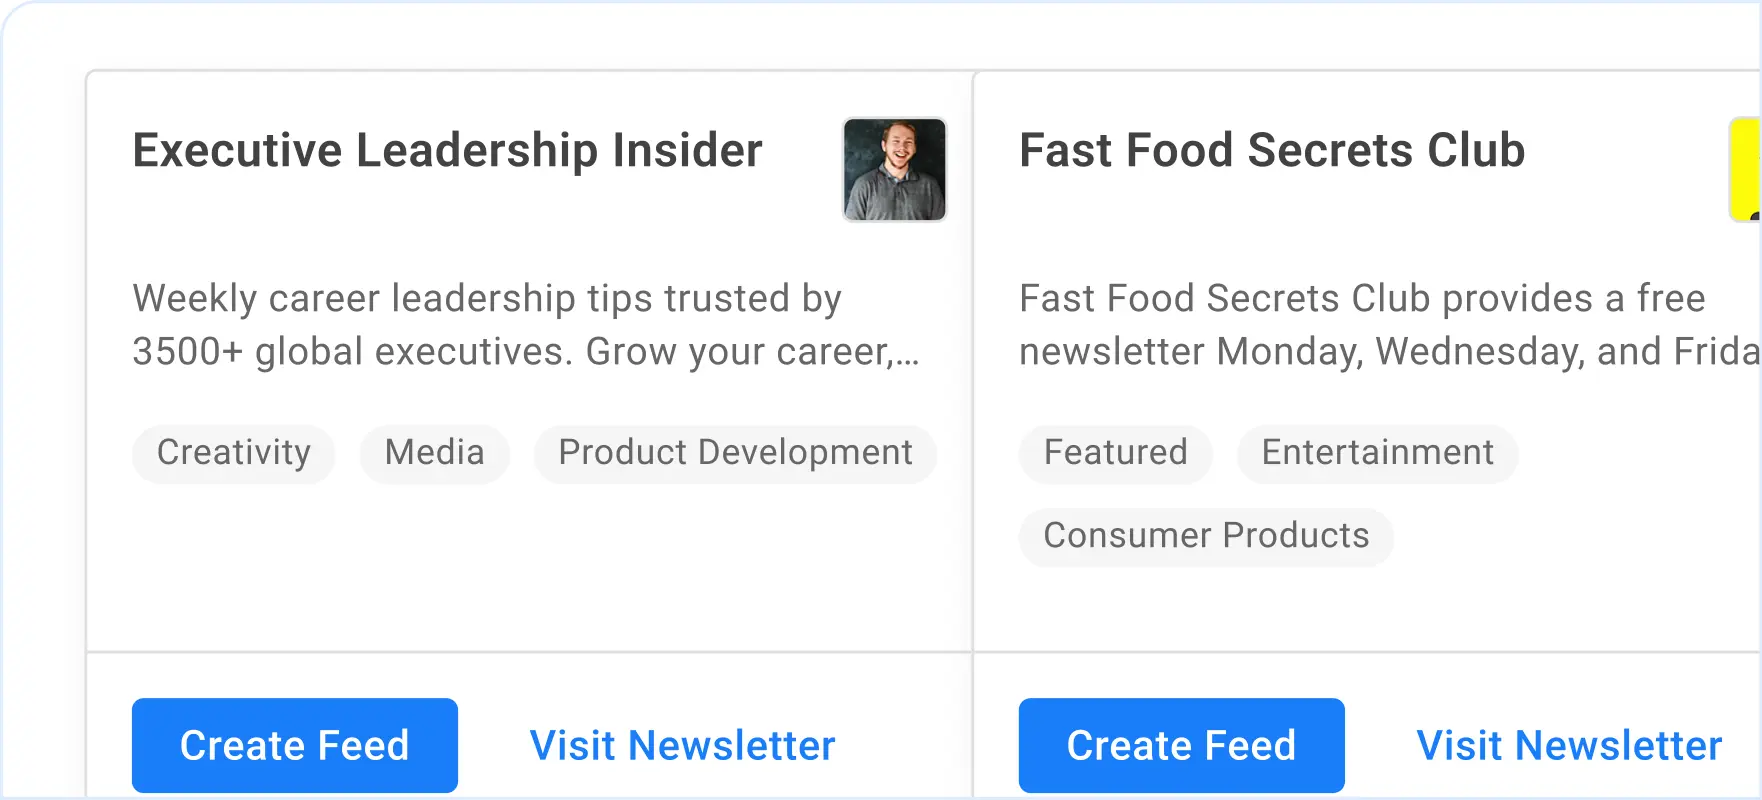This screenshot has height=800, width=1762.
Task: Select the Entertainment tag
Action: pyautogui.click(x=1377, y=453)
